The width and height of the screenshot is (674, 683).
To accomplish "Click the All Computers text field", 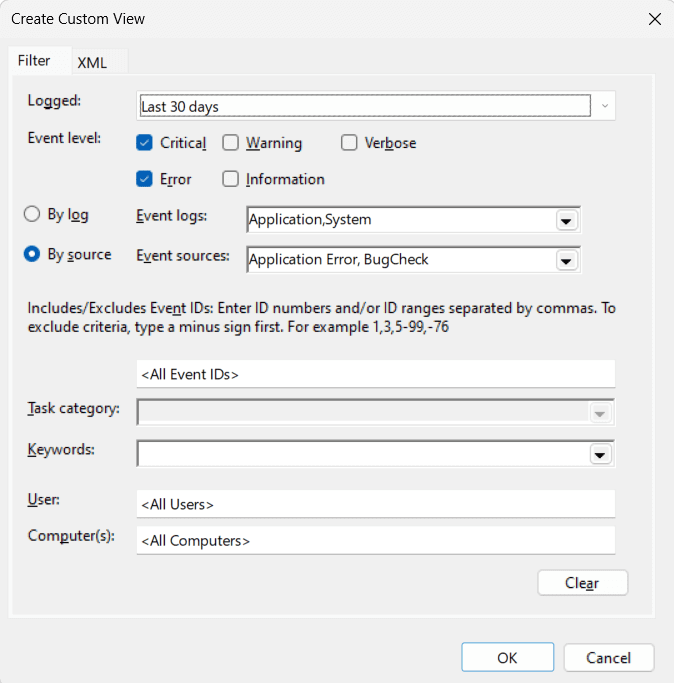I will 375,541.
